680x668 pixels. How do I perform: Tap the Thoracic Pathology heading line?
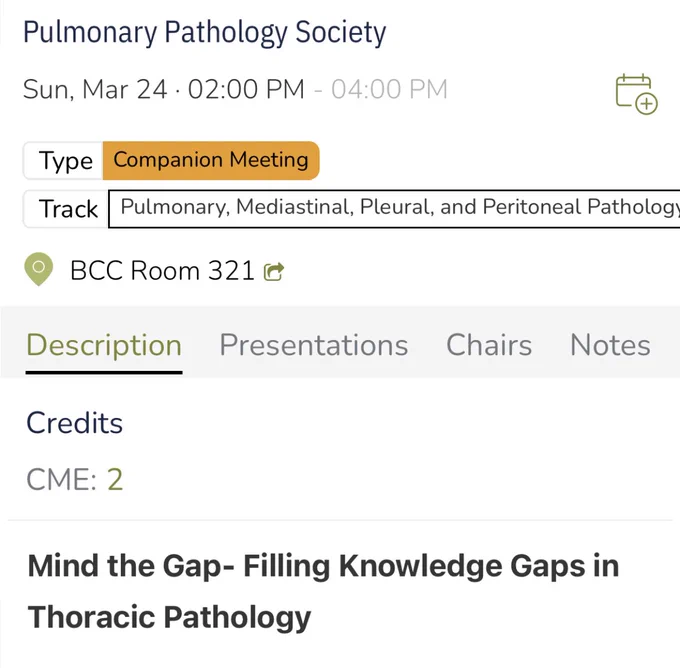[170, 618]
